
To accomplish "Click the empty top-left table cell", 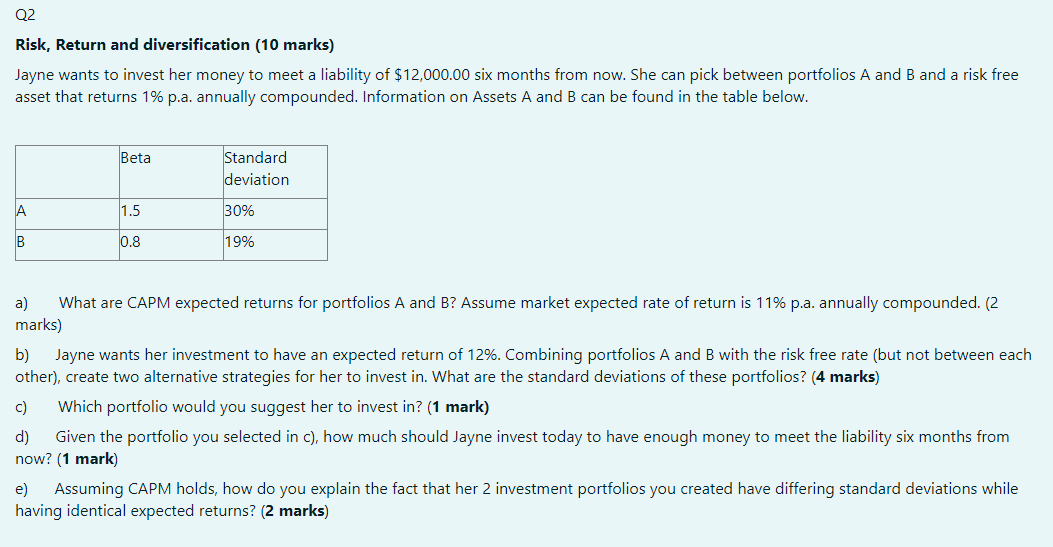I will (66, 168).
